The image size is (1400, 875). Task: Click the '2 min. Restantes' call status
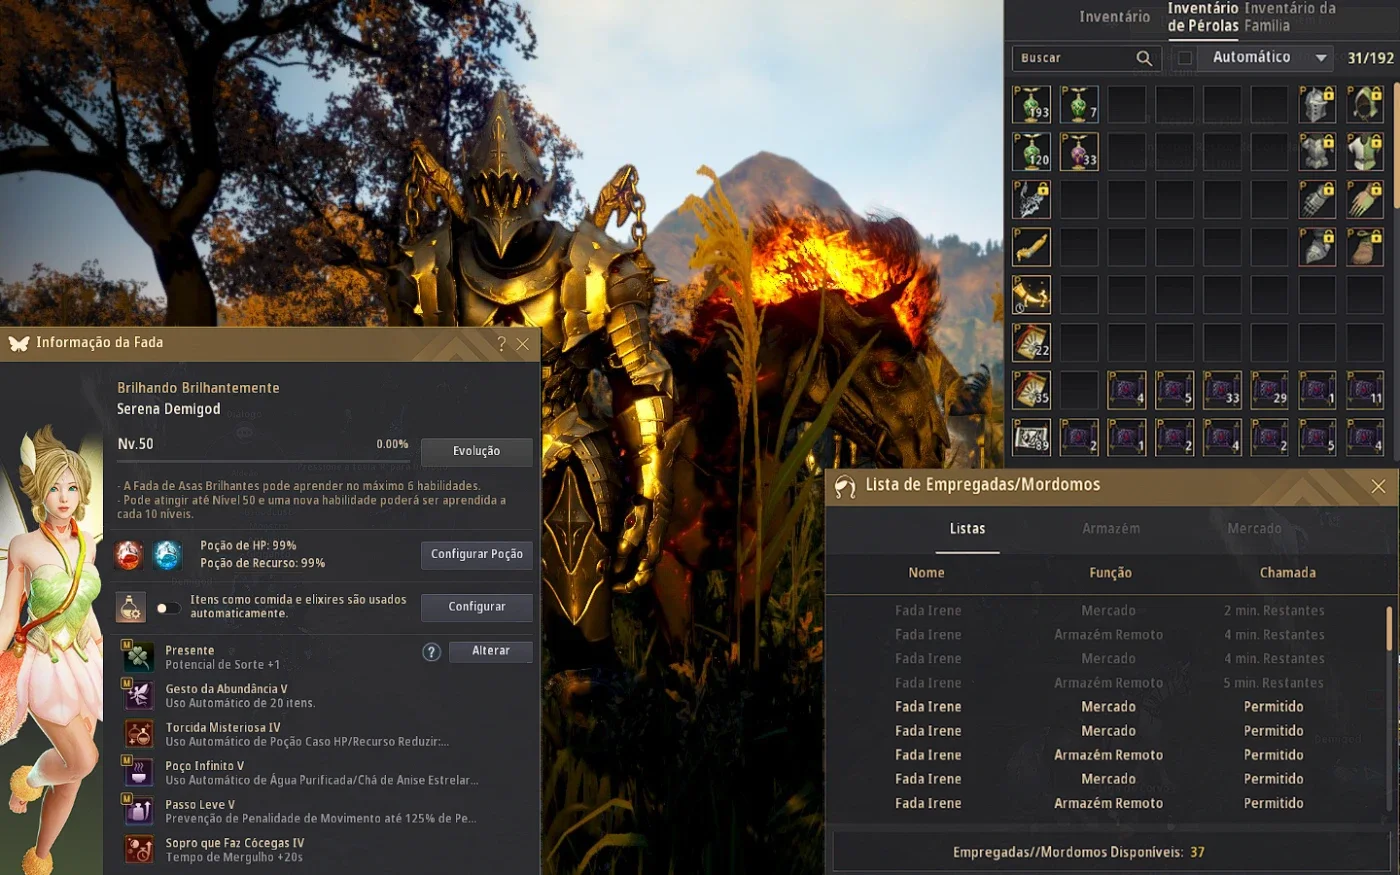pos(1274,611)
